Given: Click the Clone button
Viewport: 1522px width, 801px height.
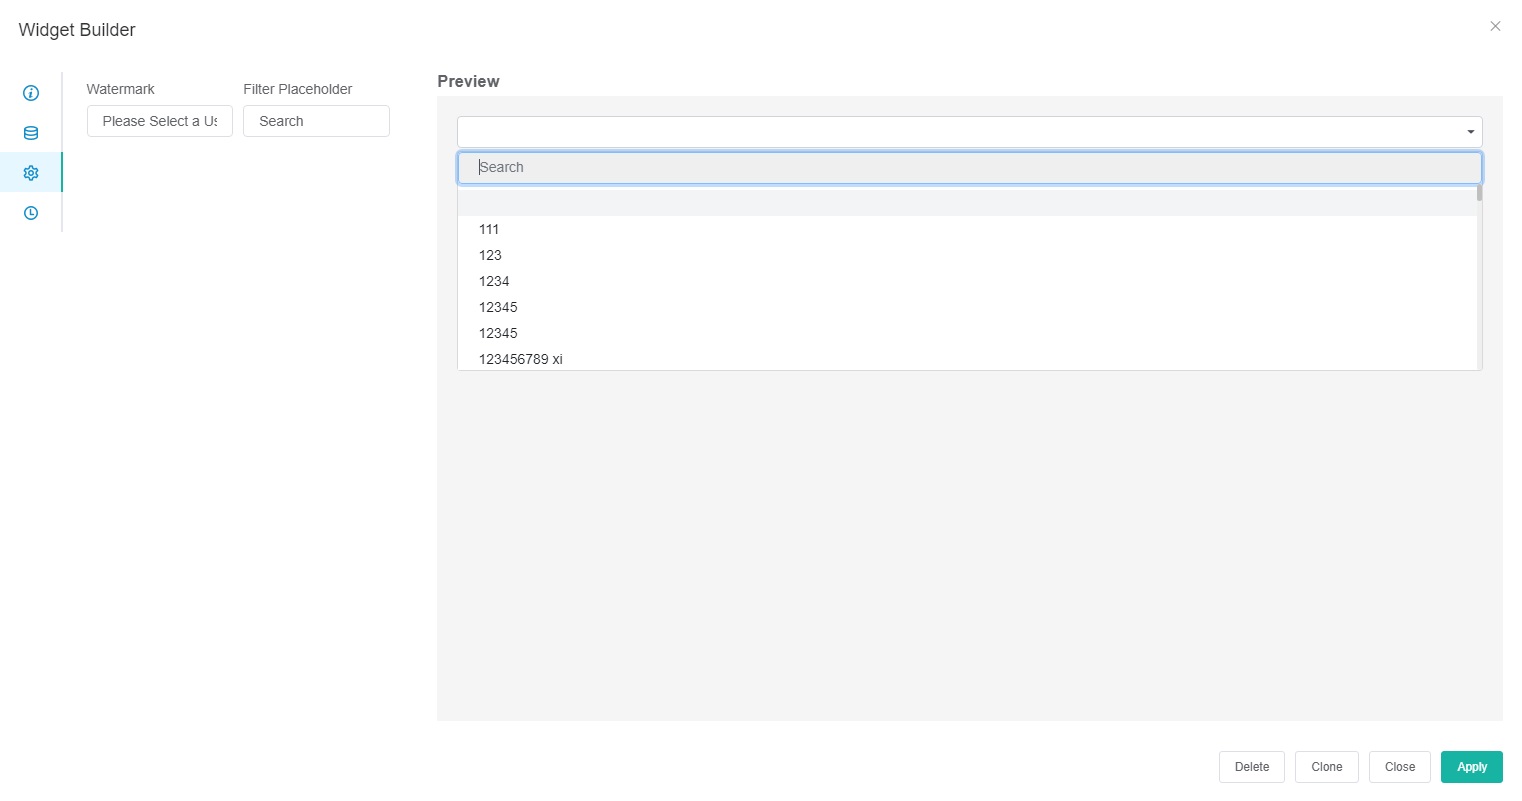Looking at the screenshot, I should coord(1326,767).
